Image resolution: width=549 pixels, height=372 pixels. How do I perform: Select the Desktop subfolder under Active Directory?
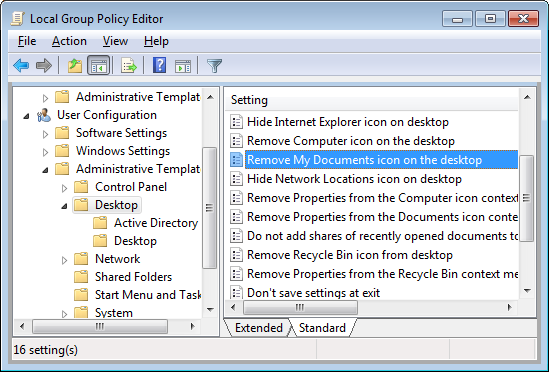135,241
